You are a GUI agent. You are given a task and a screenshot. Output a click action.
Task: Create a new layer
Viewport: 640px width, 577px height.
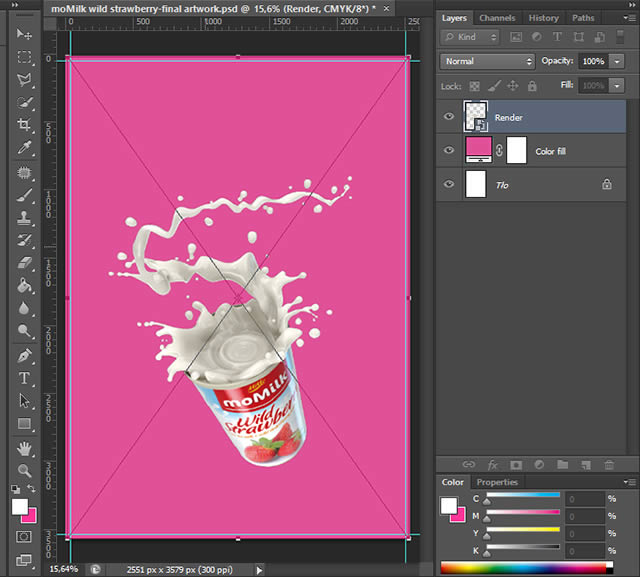click(x=586, y=465)
